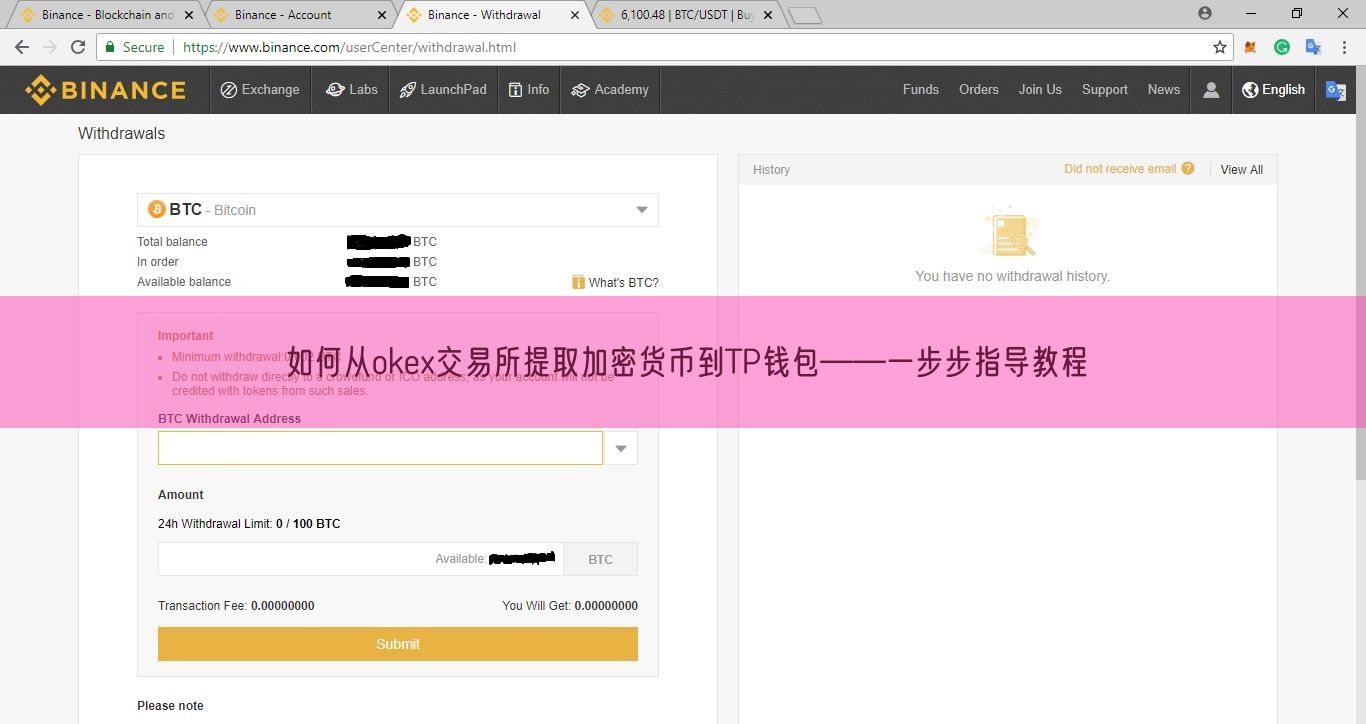Click the empty withdrawal history illustration
1366x724 pixels.
click(1010, 233)
